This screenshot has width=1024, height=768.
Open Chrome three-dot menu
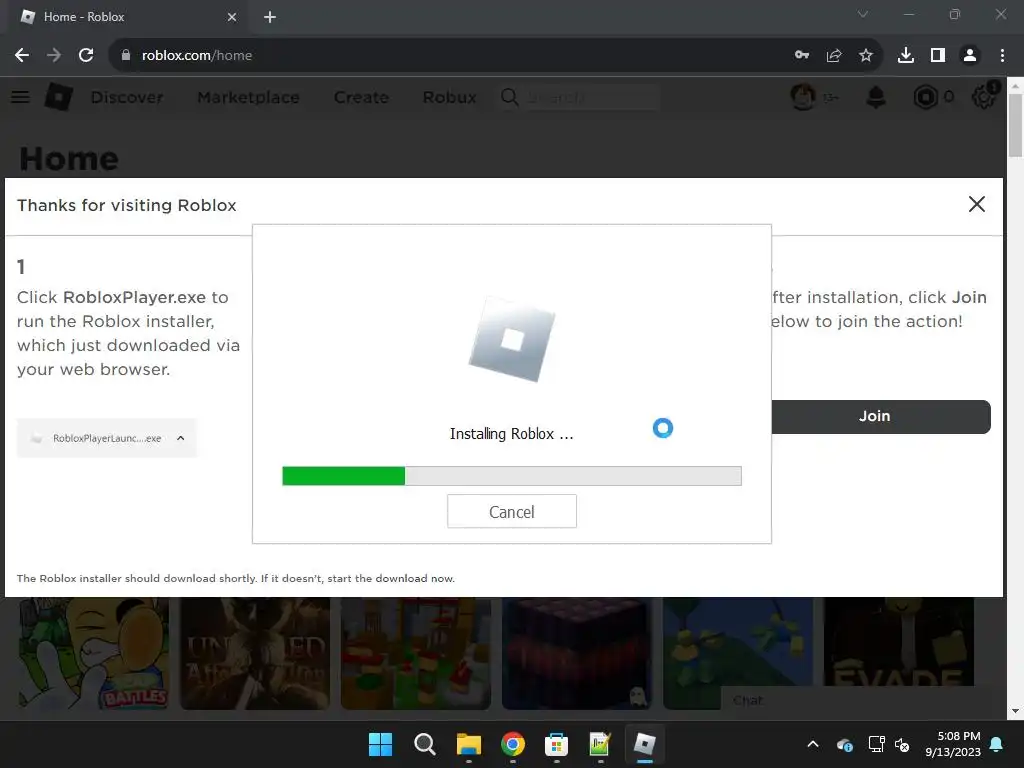click(1002, 56)
